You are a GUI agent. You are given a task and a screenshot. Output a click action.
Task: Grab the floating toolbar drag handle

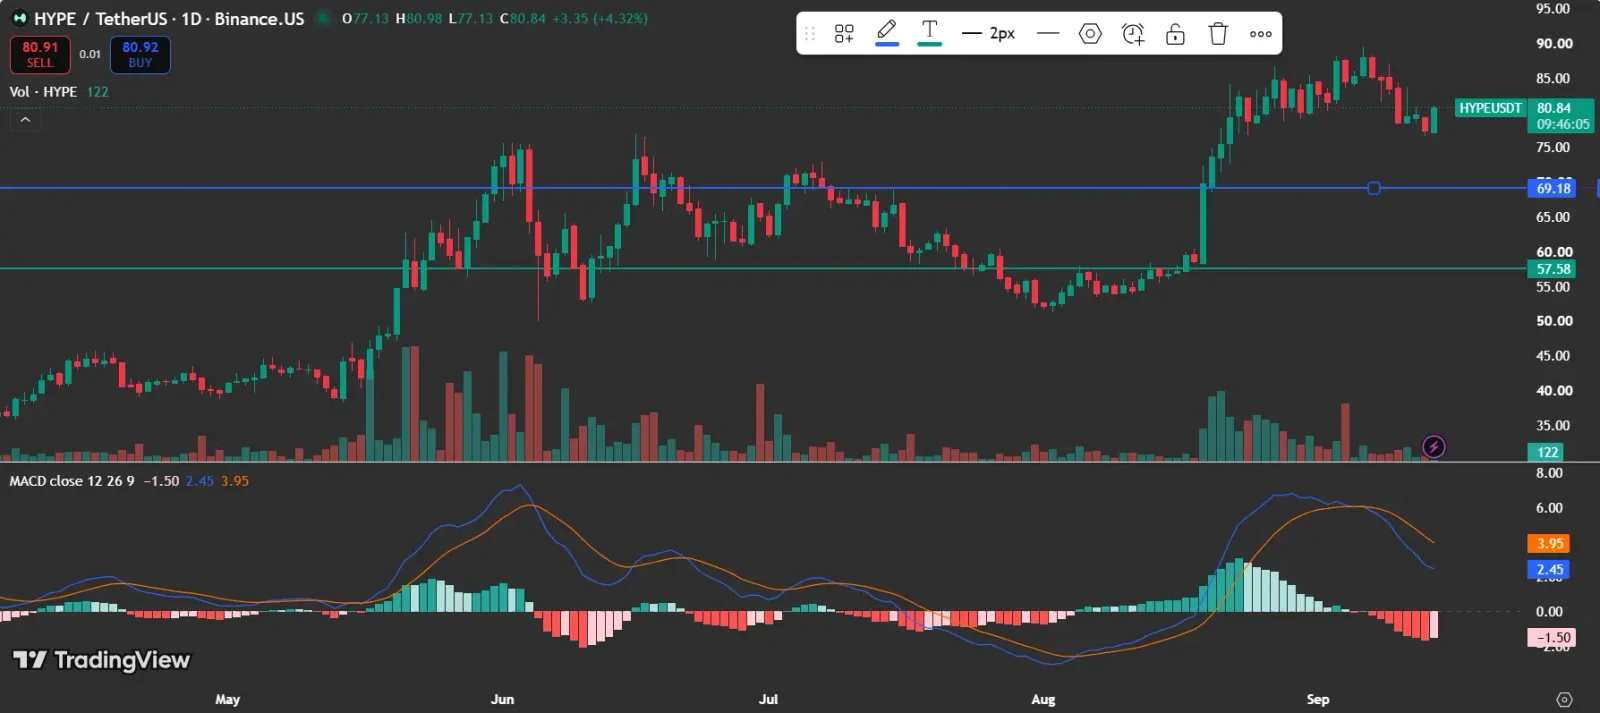pyautogui.click(x=810, y=34)
